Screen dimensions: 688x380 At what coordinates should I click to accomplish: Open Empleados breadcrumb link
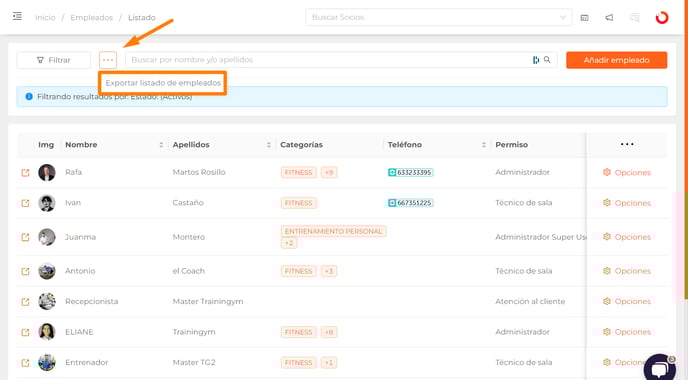[92, 18]
